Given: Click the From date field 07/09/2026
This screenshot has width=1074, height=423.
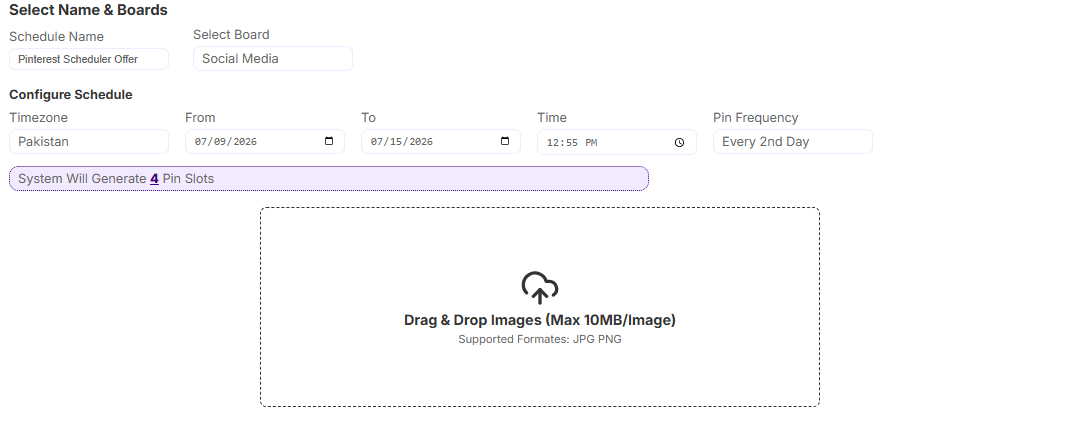Looking at the screenshot, I should click(265, 142).
